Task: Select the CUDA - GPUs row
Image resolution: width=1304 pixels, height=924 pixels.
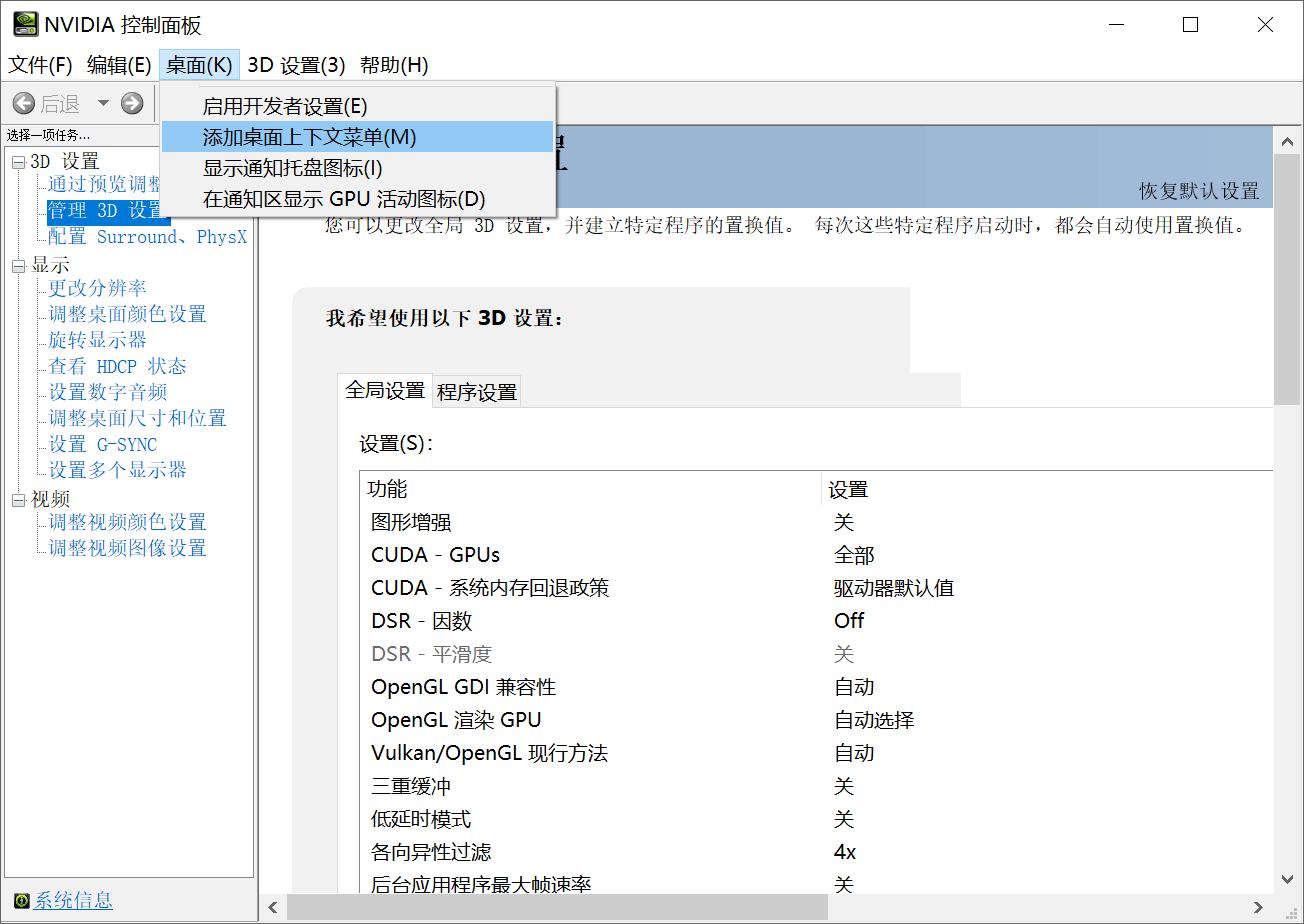Action: [816, 555]
